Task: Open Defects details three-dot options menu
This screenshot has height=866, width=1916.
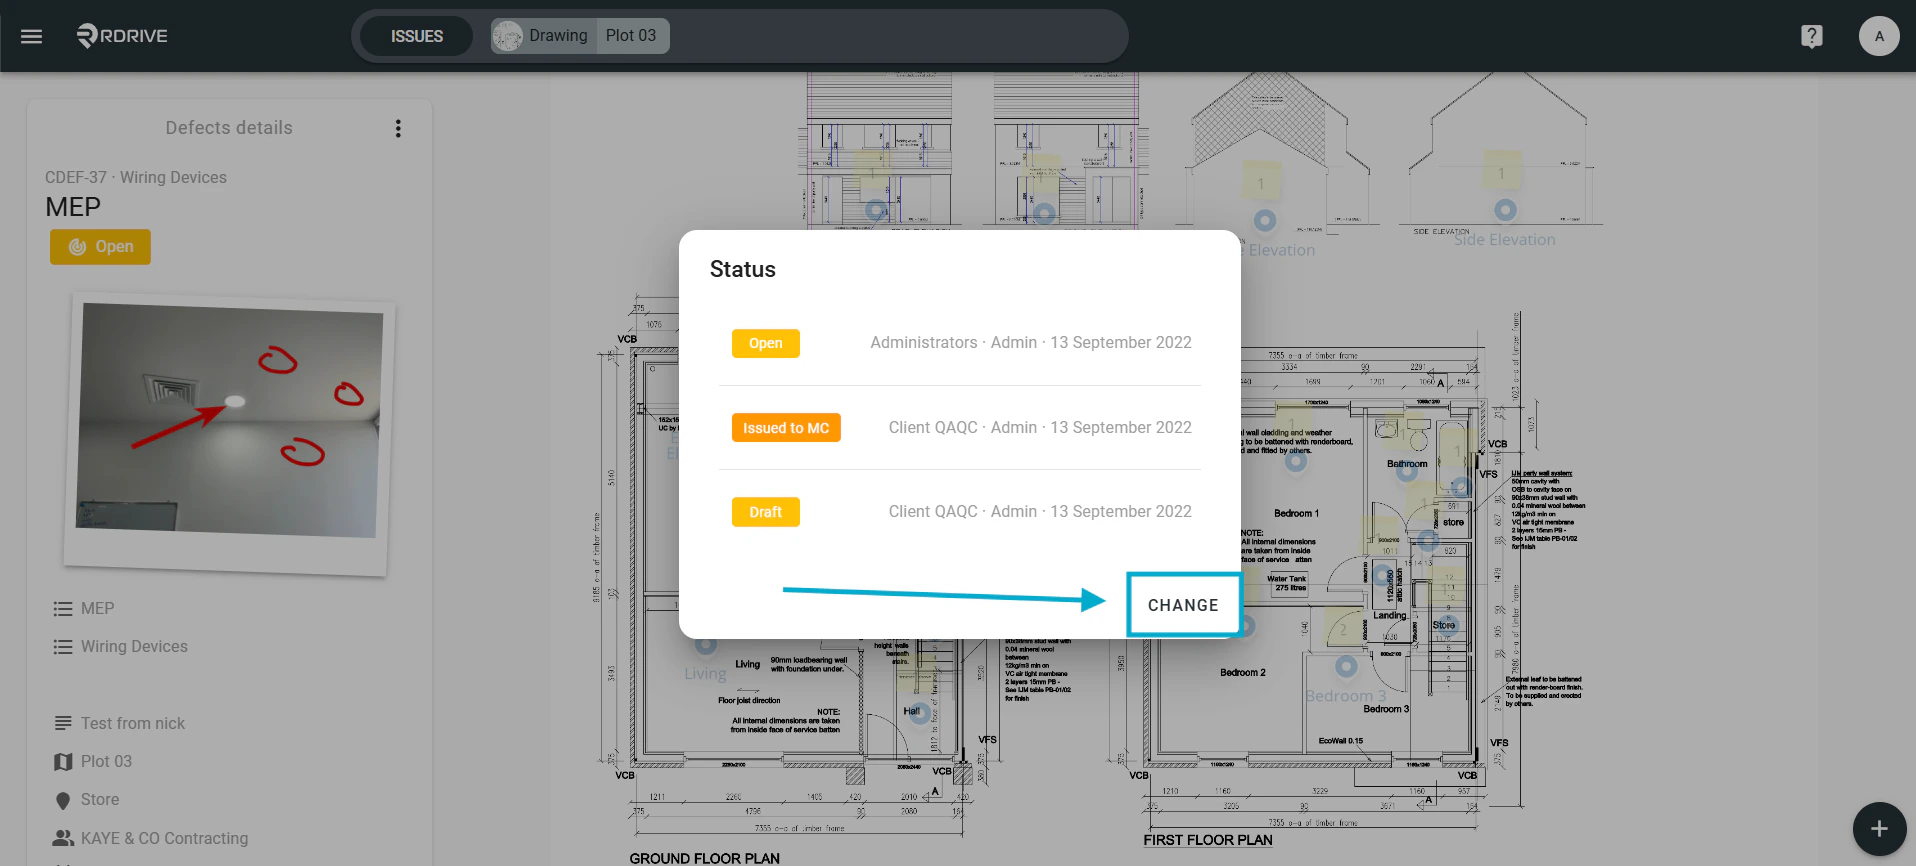Action: click(398, 128)
